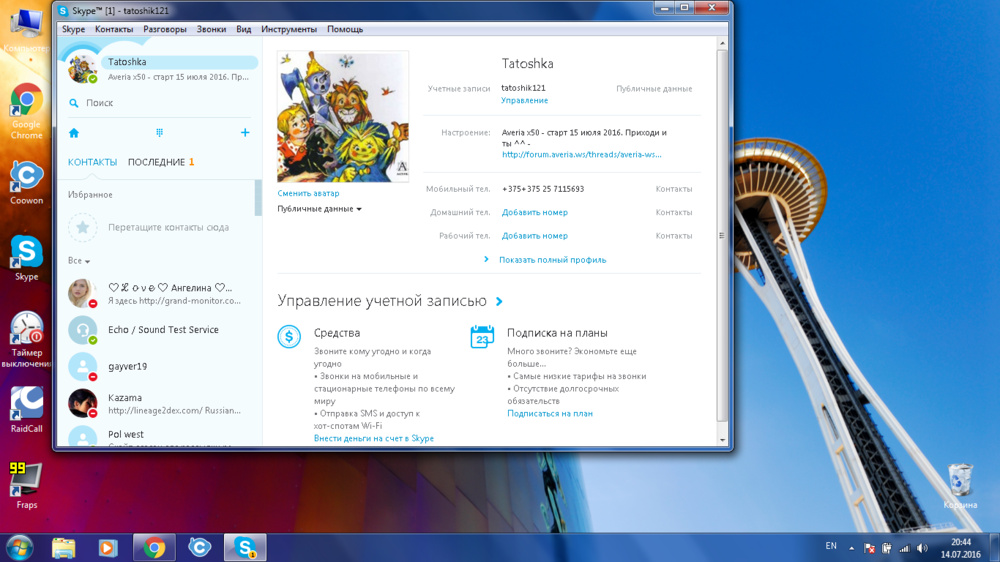
Task: Click the subscription calendar icon
Action: point(482,337)
